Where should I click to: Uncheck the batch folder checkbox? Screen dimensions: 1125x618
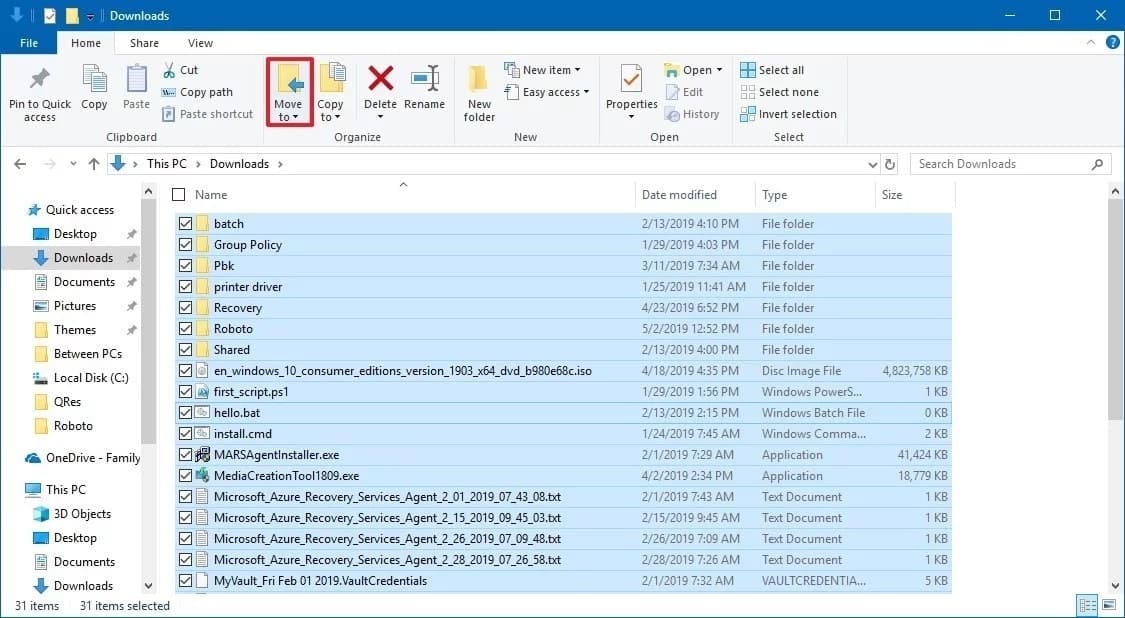[x=185, y=223]
